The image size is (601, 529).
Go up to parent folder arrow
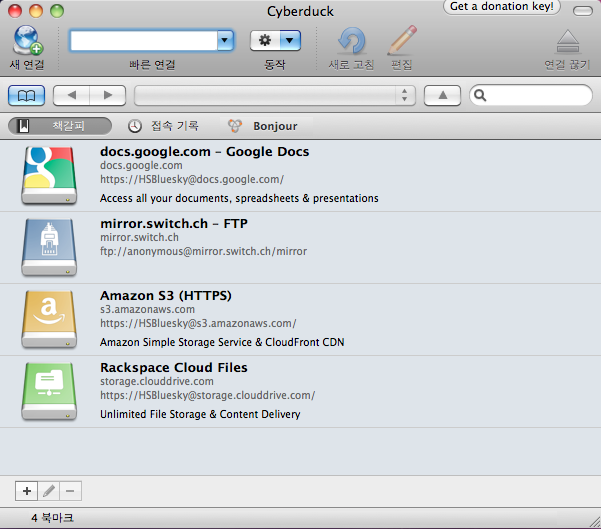tap(442, 95)
